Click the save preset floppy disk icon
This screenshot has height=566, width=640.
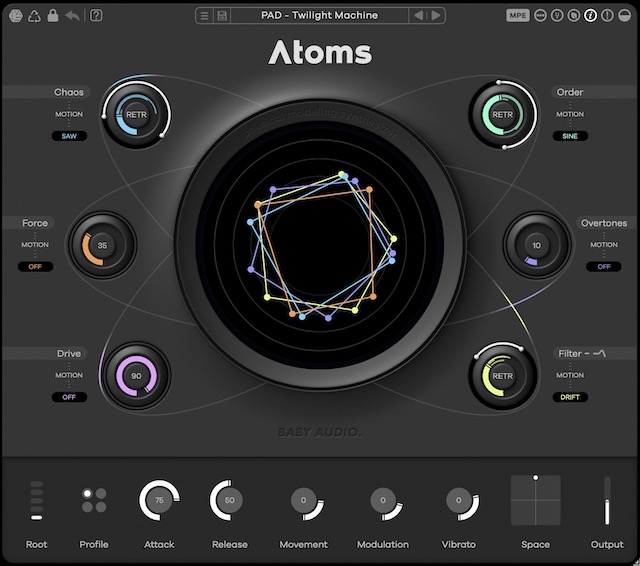coord(222,16)
